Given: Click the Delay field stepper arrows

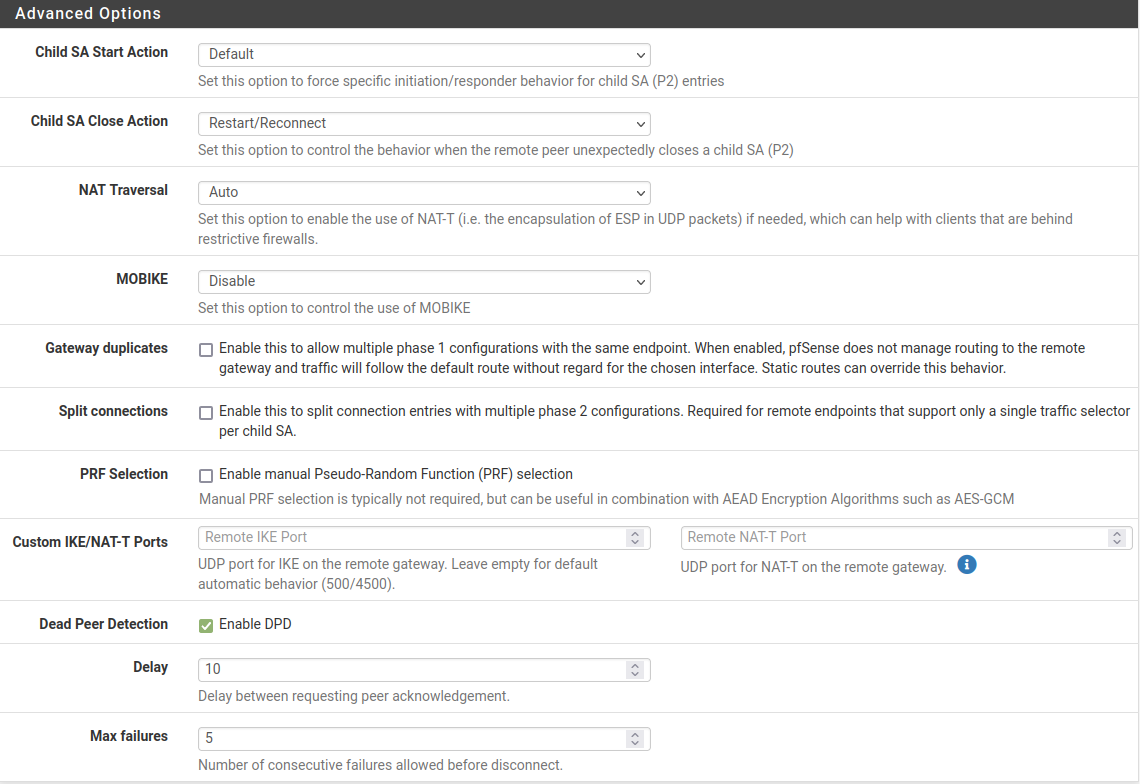Looking at the screenshot, I should click(634, 669).
